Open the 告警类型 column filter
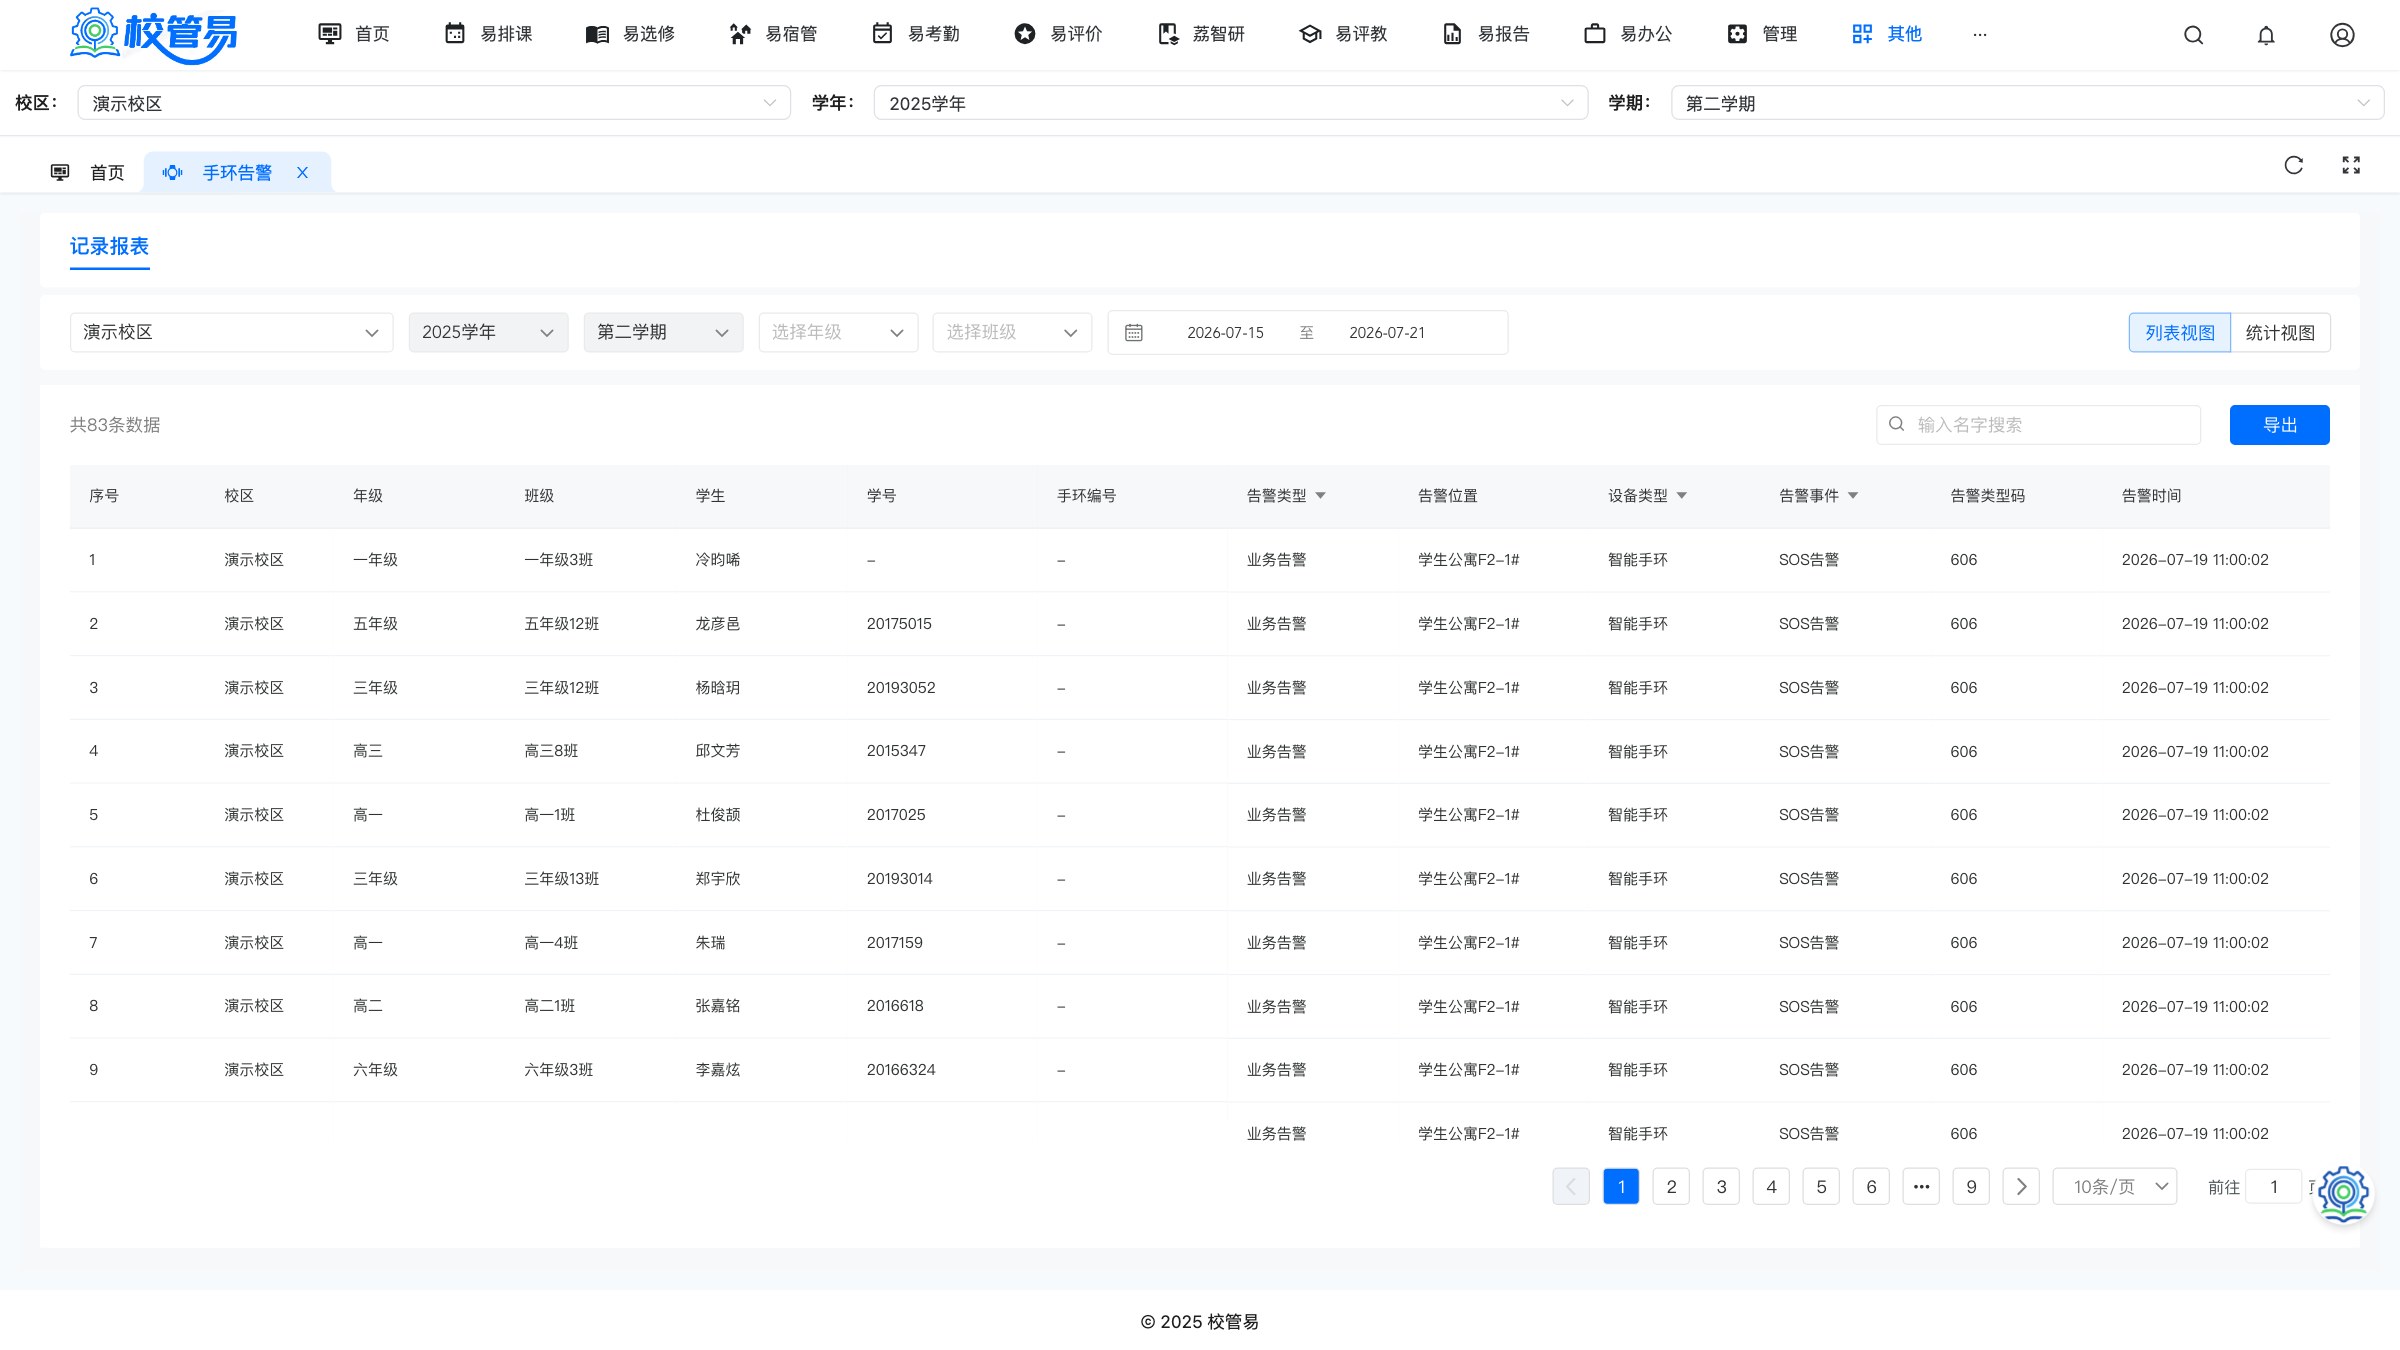 tap(1320, 496)
